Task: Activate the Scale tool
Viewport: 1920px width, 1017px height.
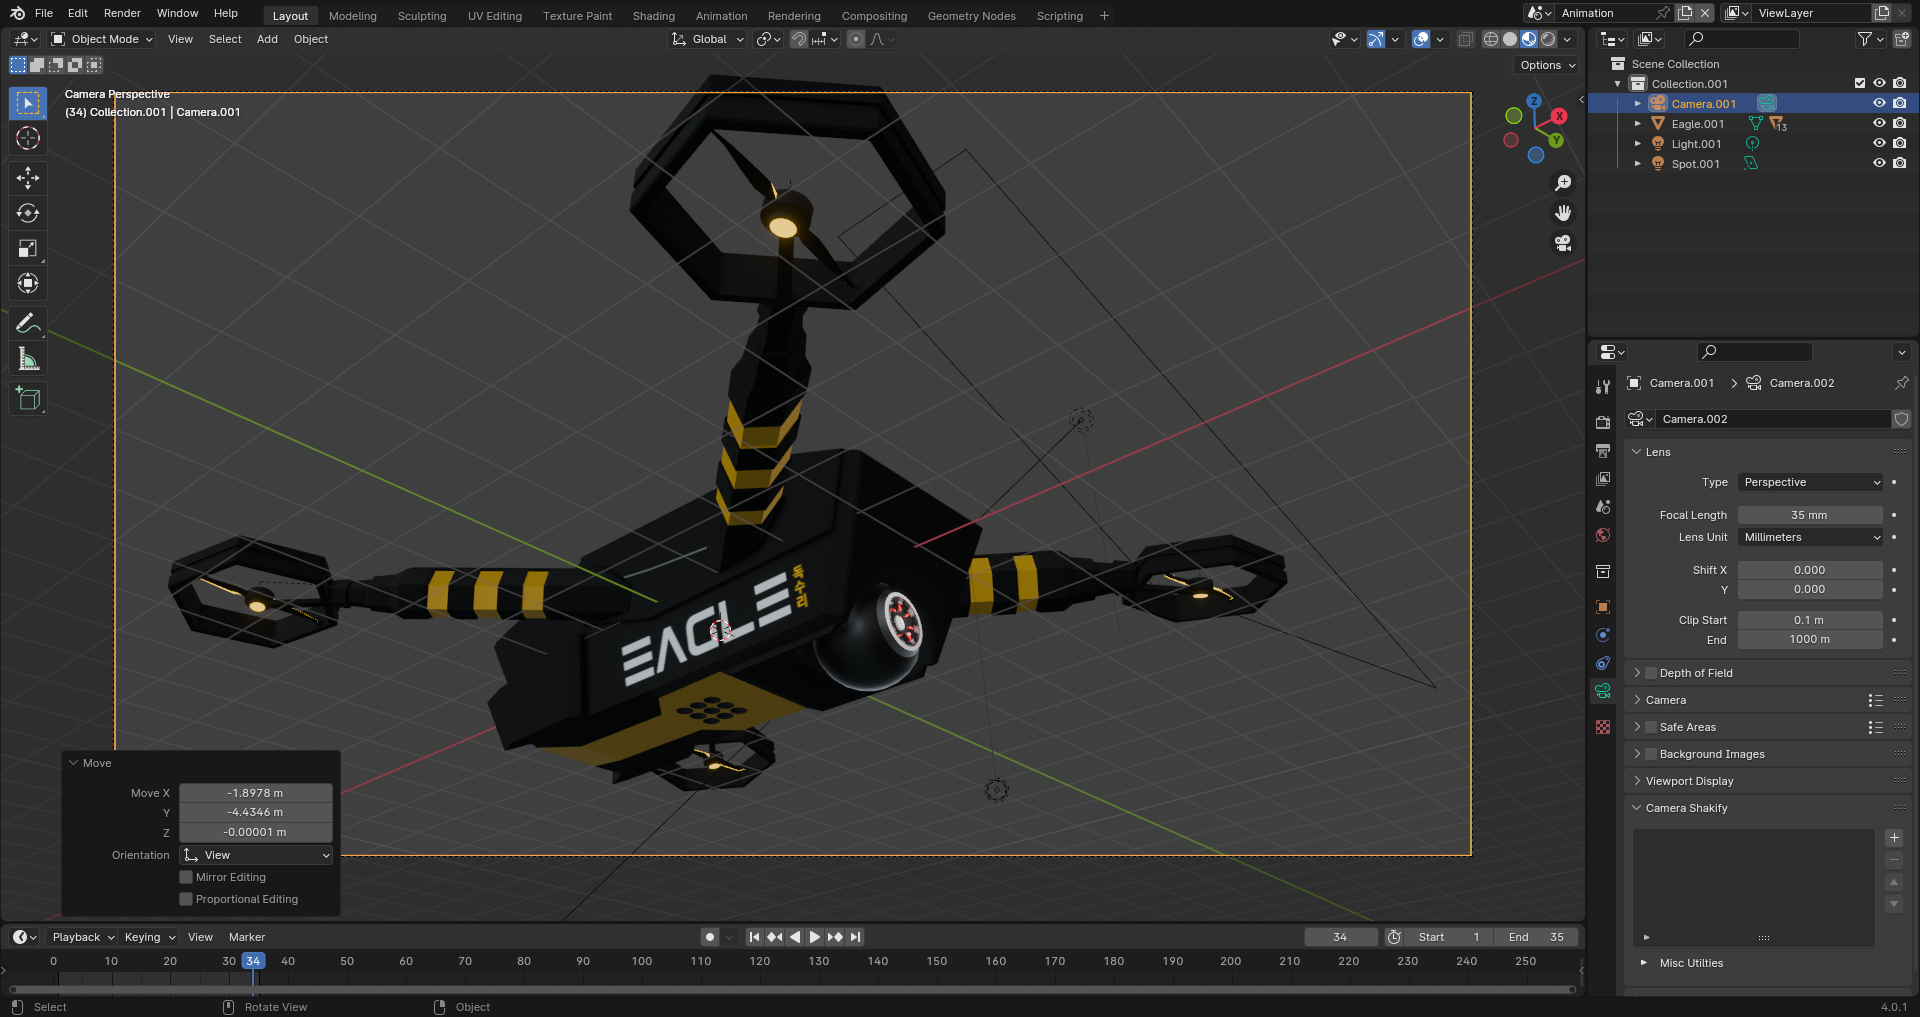Action: [x=28, y=248]
